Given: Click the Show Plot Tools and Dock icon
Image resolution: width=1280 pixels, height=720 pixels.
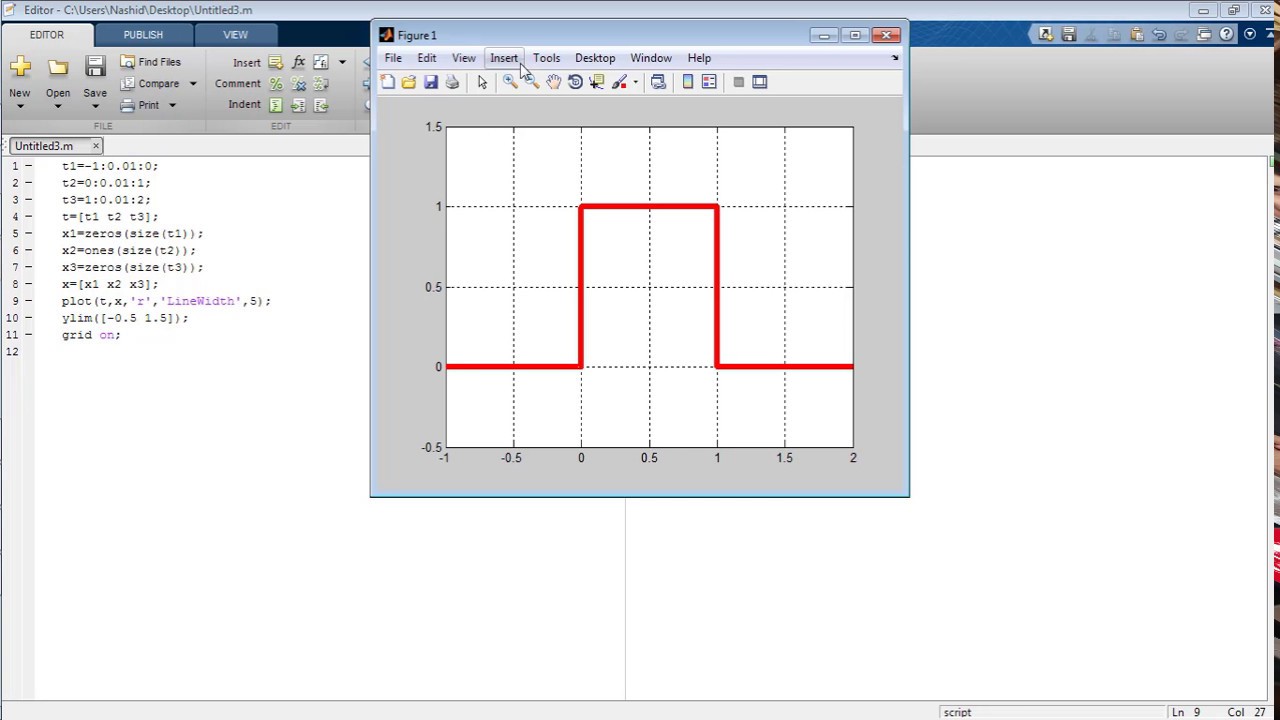Looking at the screenshot, I should [760, 82].
